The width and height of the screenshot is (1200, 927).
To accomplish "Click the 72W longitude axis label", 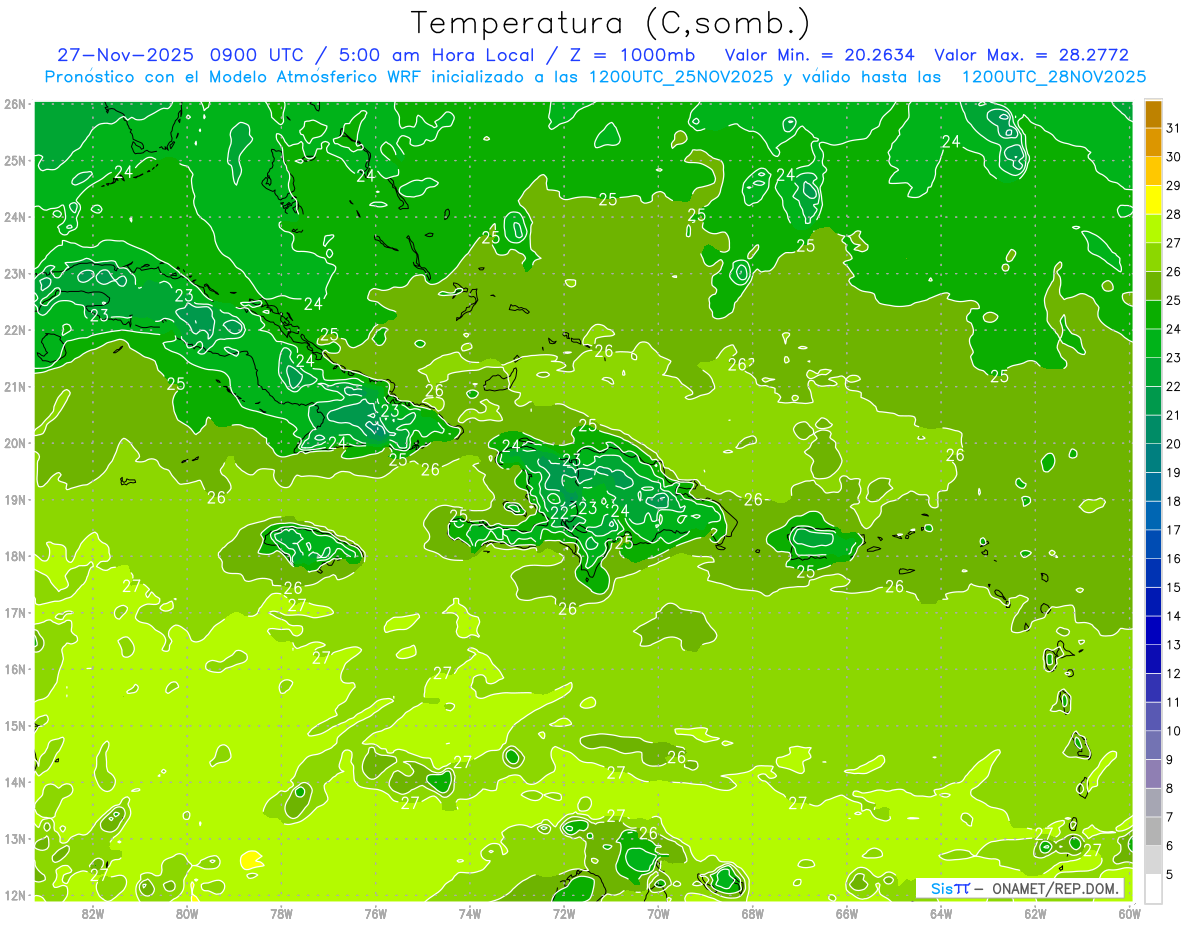I will (x=564, y=913).
